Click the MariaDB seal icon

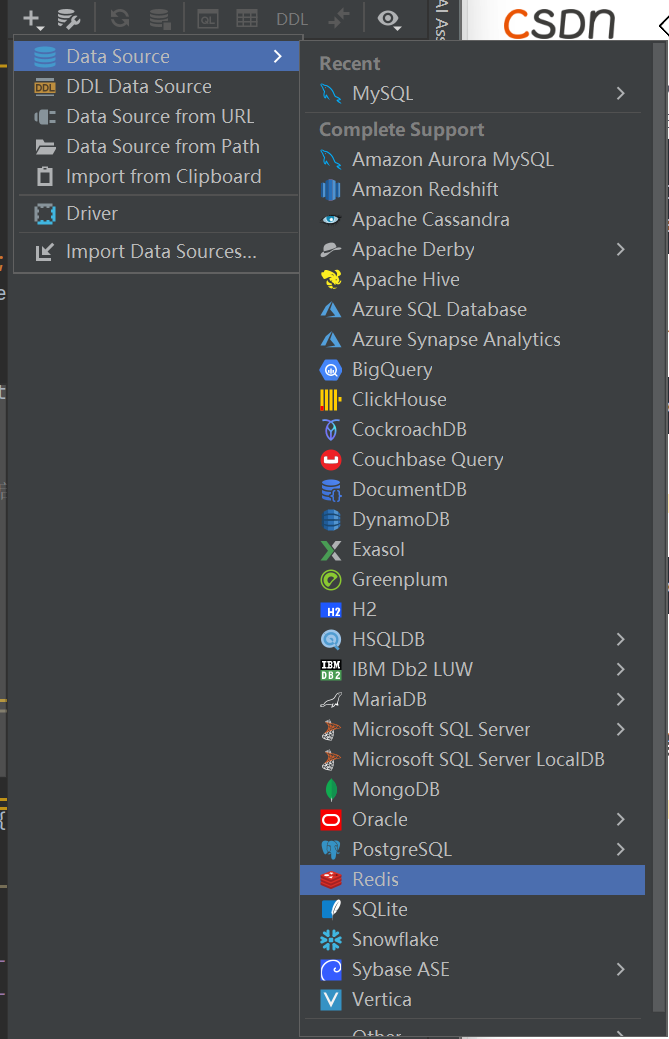(x=331, y=700)
